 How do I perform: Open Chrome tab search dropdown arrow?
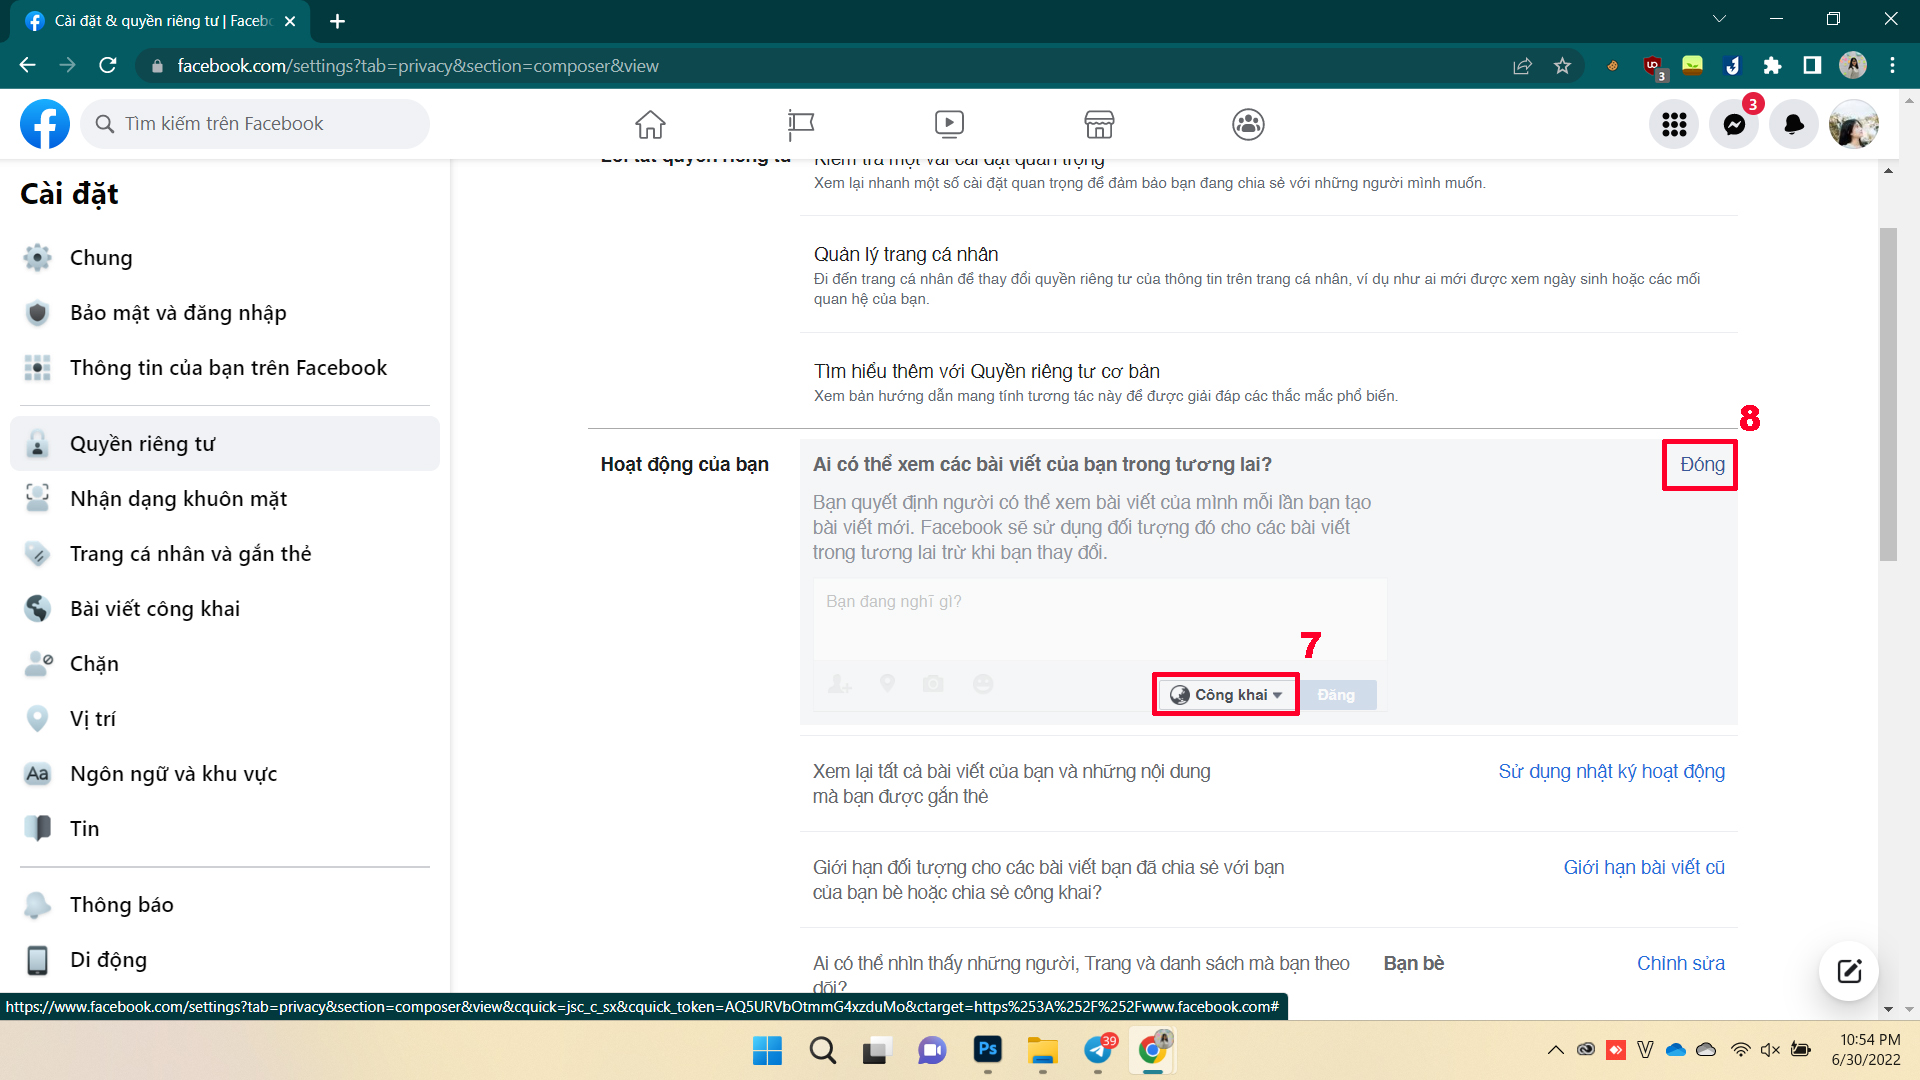pos(1720,19)
